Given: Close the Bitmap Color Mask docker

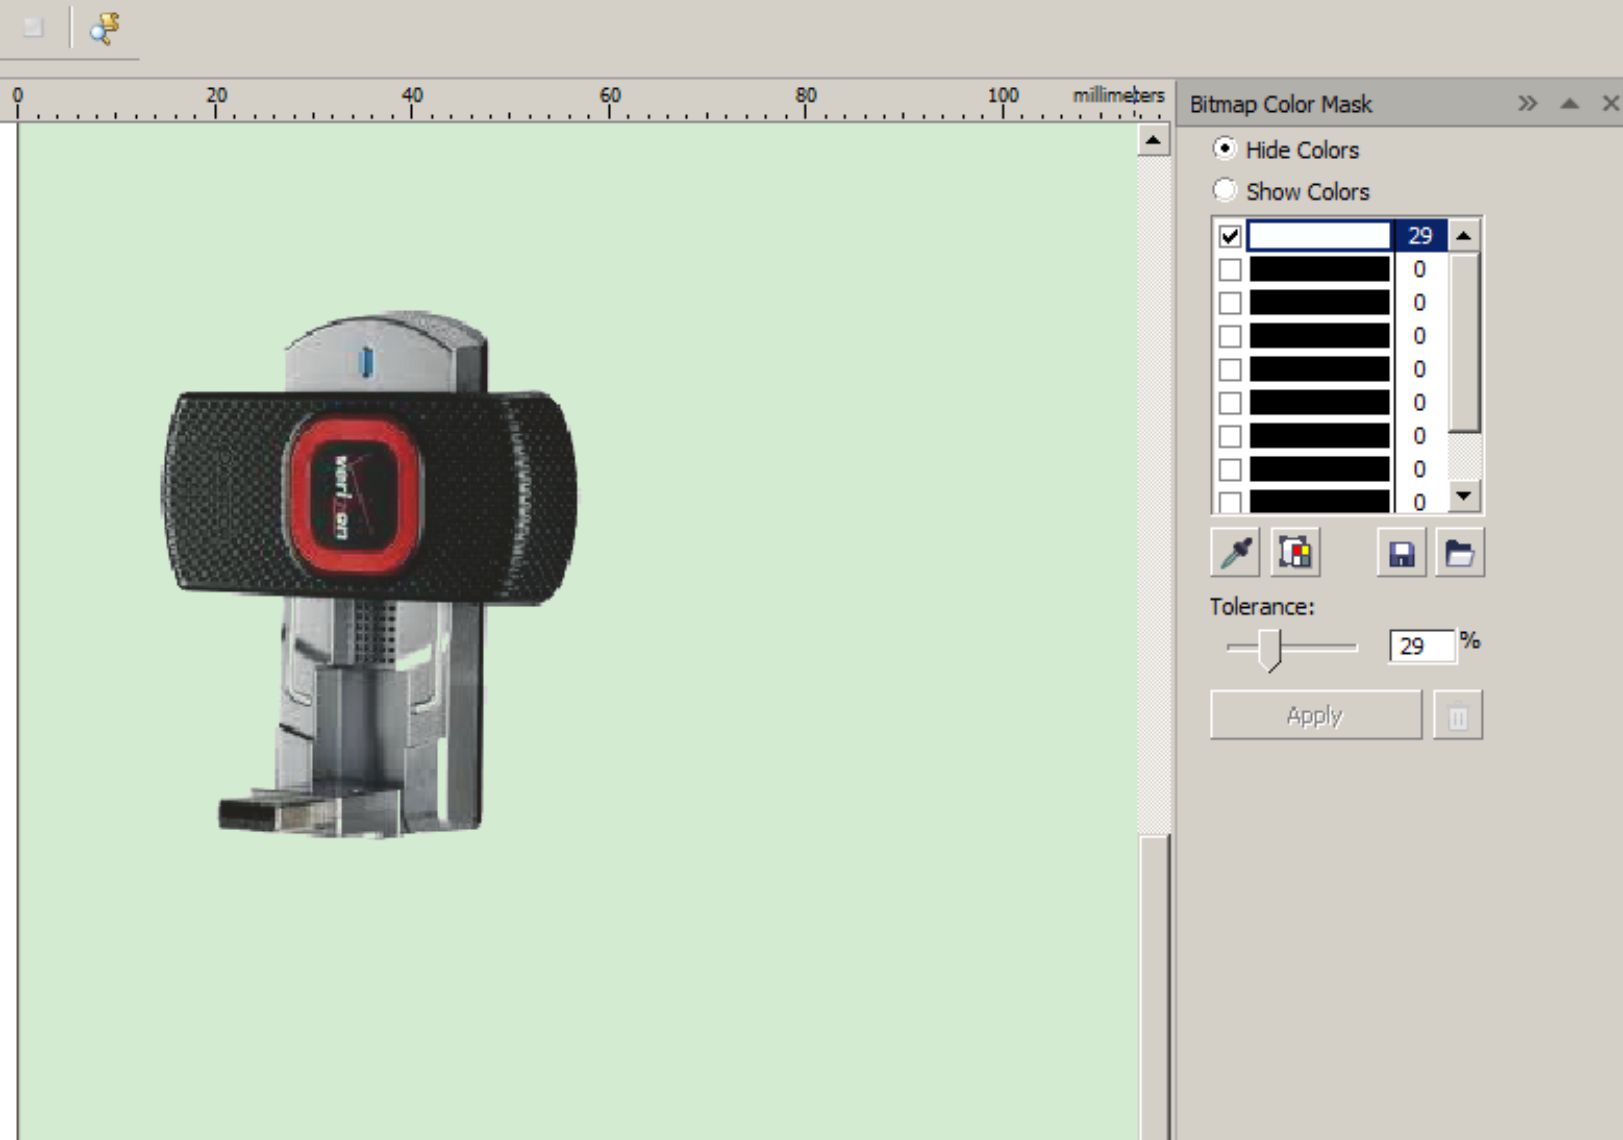Looking at the screenshot, I should pos(1610,103).
